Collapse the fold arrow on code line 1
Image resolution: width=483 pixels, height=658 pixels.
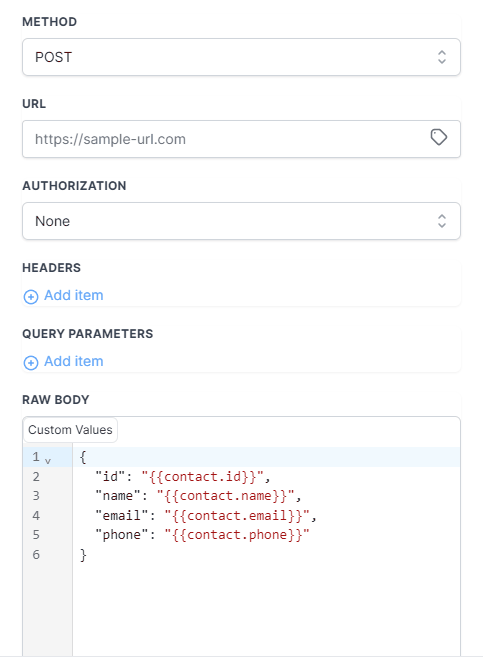pos(48,461)
